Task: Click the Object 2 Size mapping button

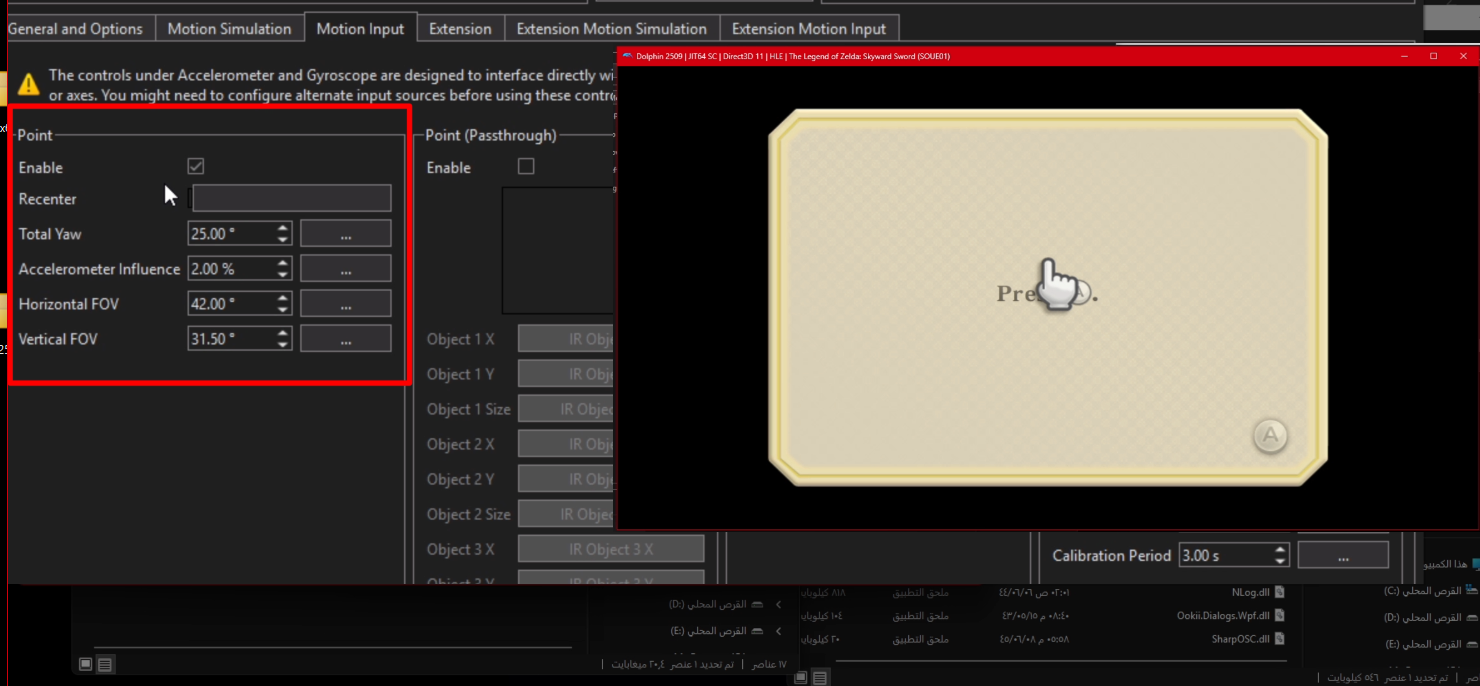Action: pos(567,514)
